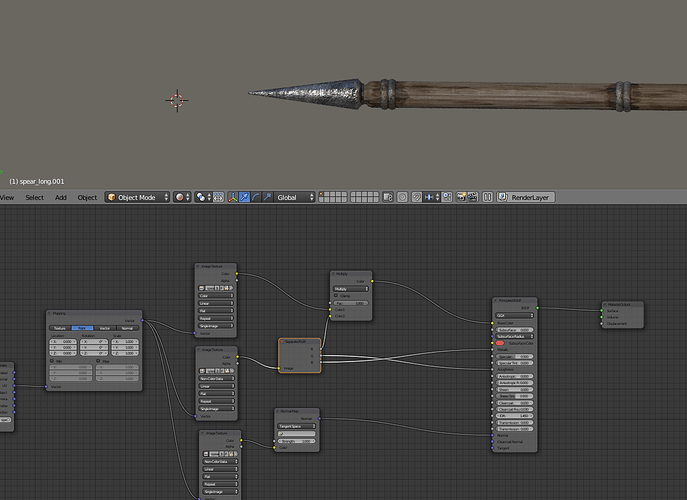Toggle the 3D manipulator axis widget

(233, 197)
